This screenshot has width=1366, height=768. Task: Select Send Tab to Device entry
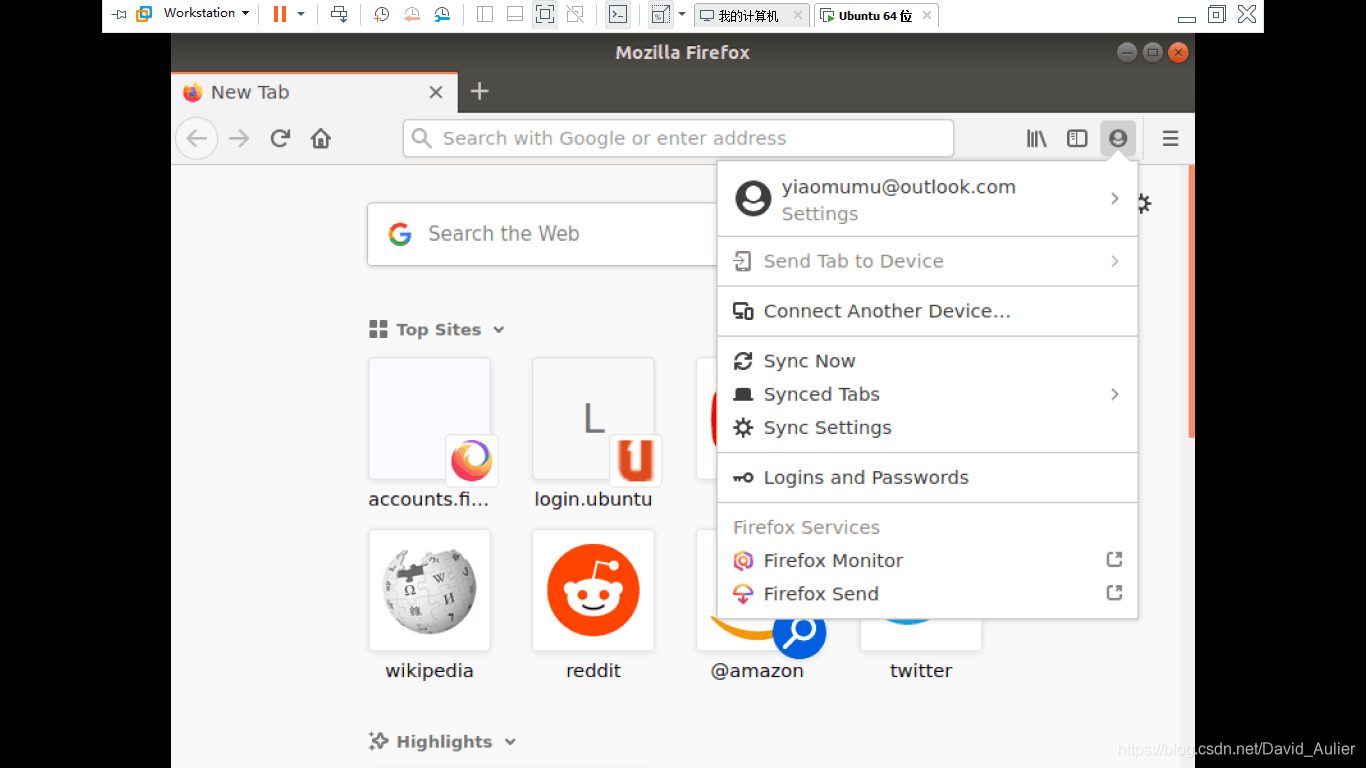pyautogui.click(x=928, y=261)
